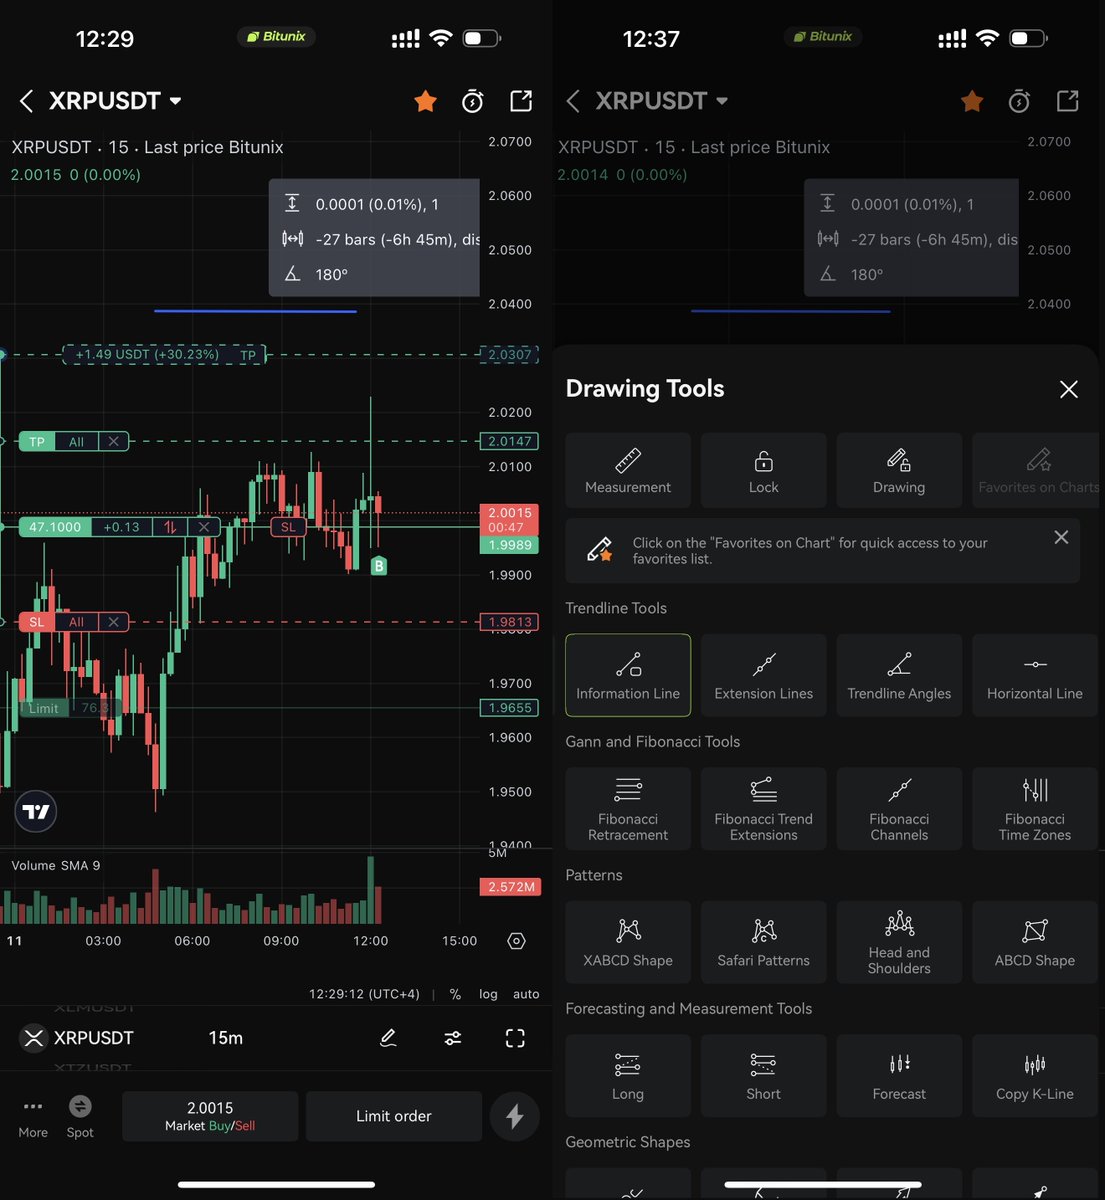Select the Forecast tool
The height and width of the screenshot is (1200, 1105).
(899, 1076)
